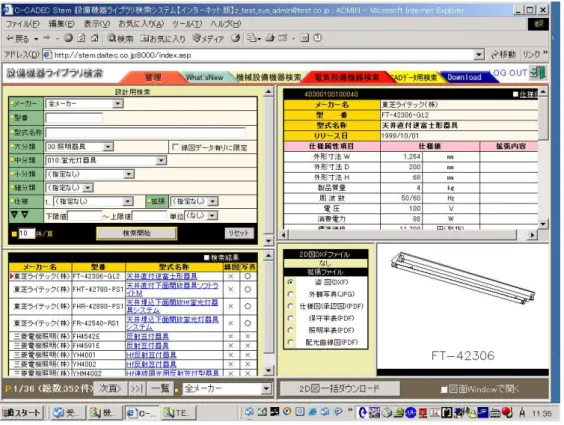
Task: Open the address bar dropdown arrow
Action: 479,55
